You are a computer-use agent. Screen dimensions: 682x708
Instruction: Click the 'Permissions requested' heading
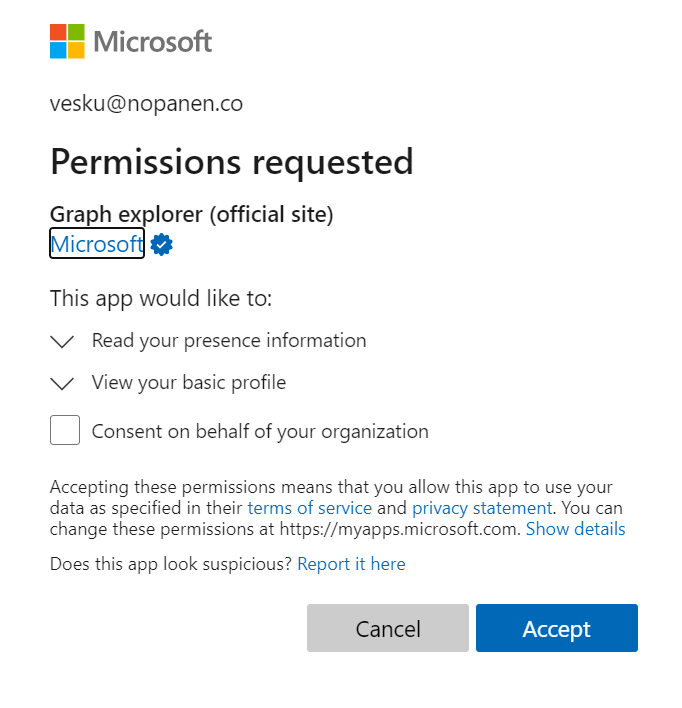(x=231, y=162)
